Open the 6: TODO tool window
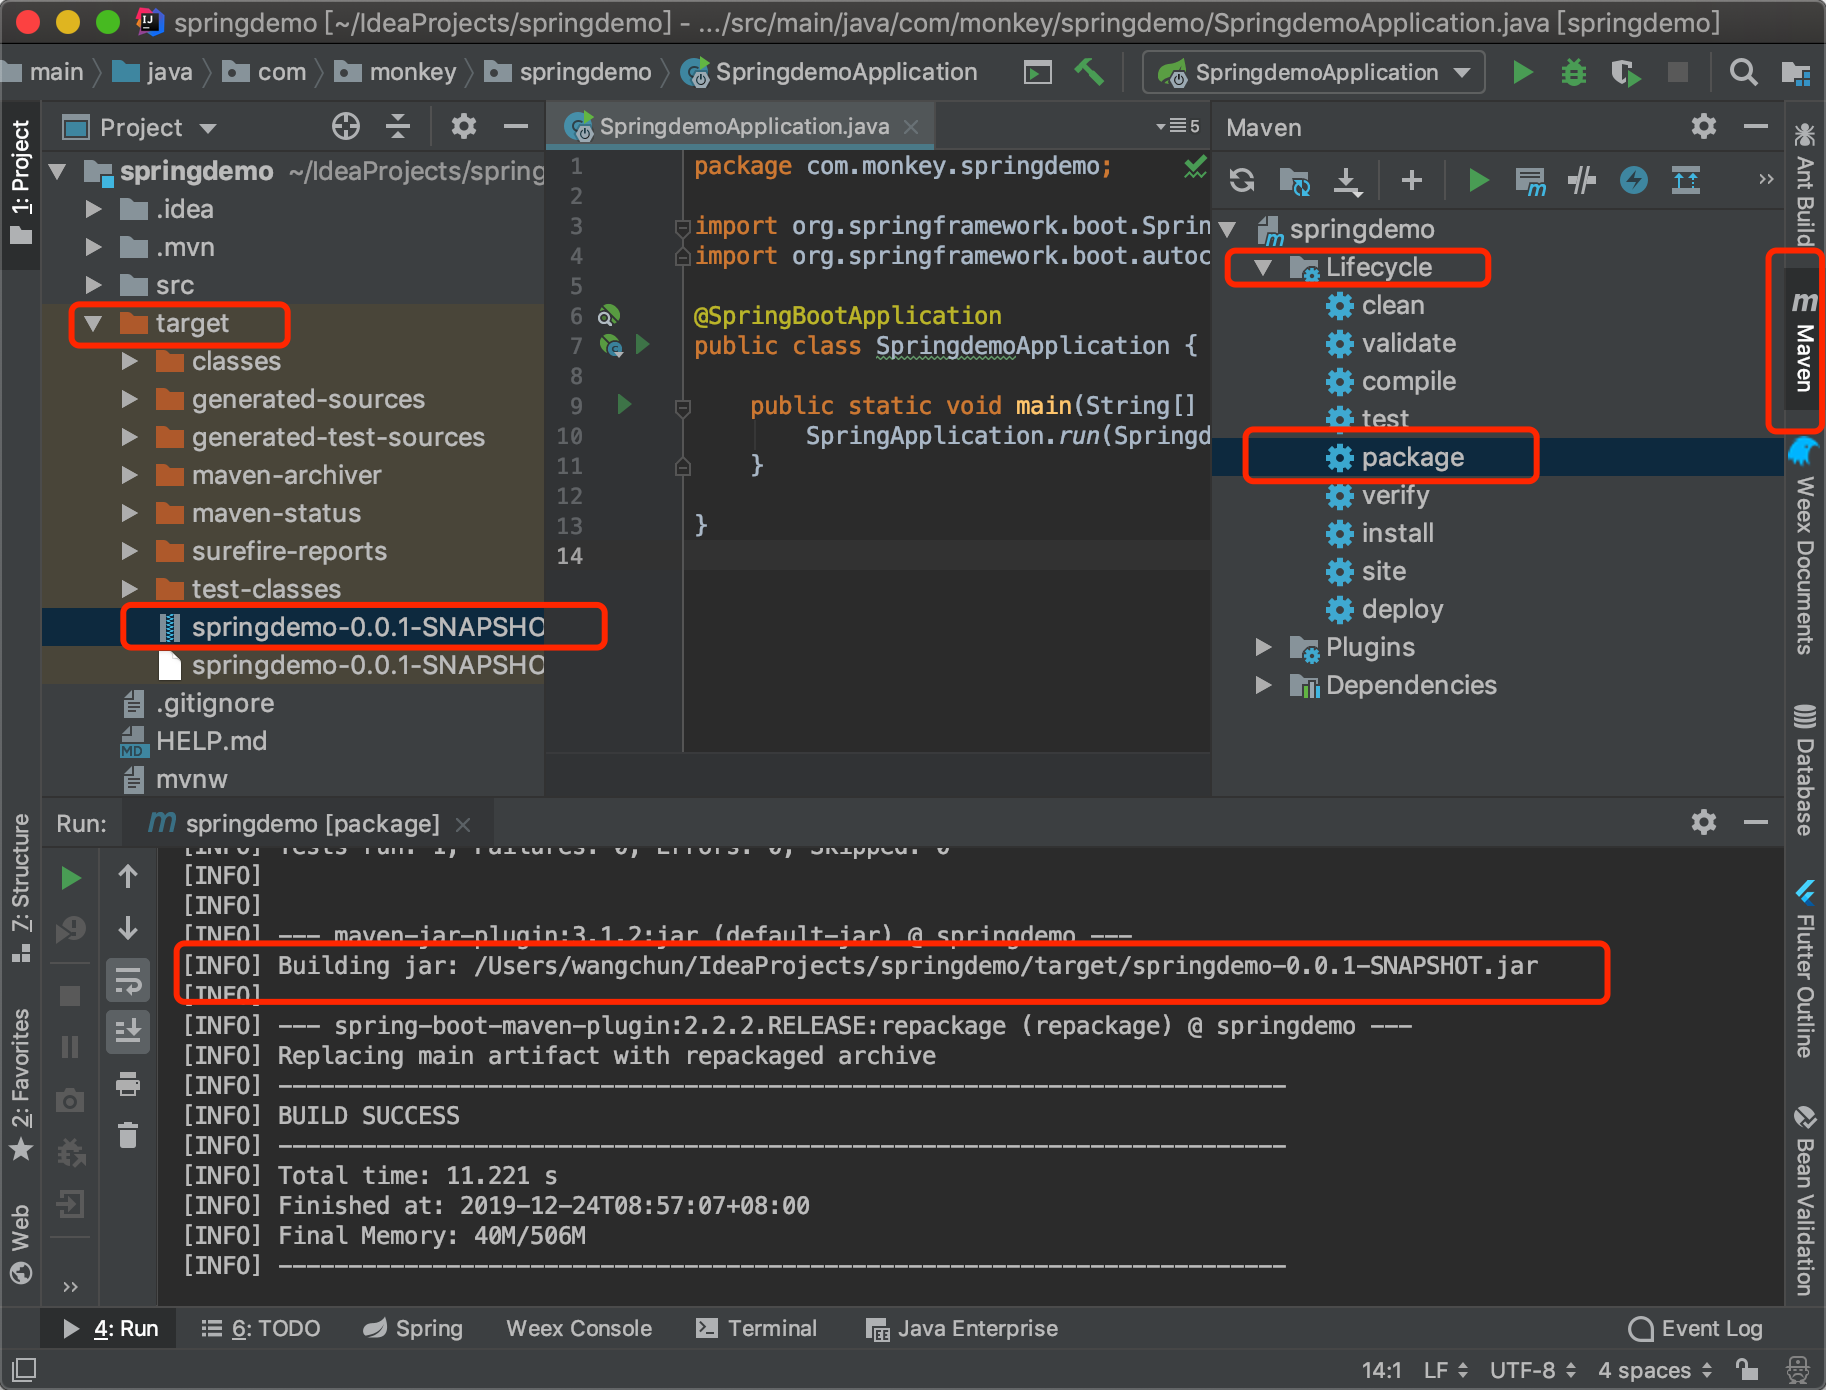Viewport: 1826px width, 1390px height. [x=261, y=1328]
